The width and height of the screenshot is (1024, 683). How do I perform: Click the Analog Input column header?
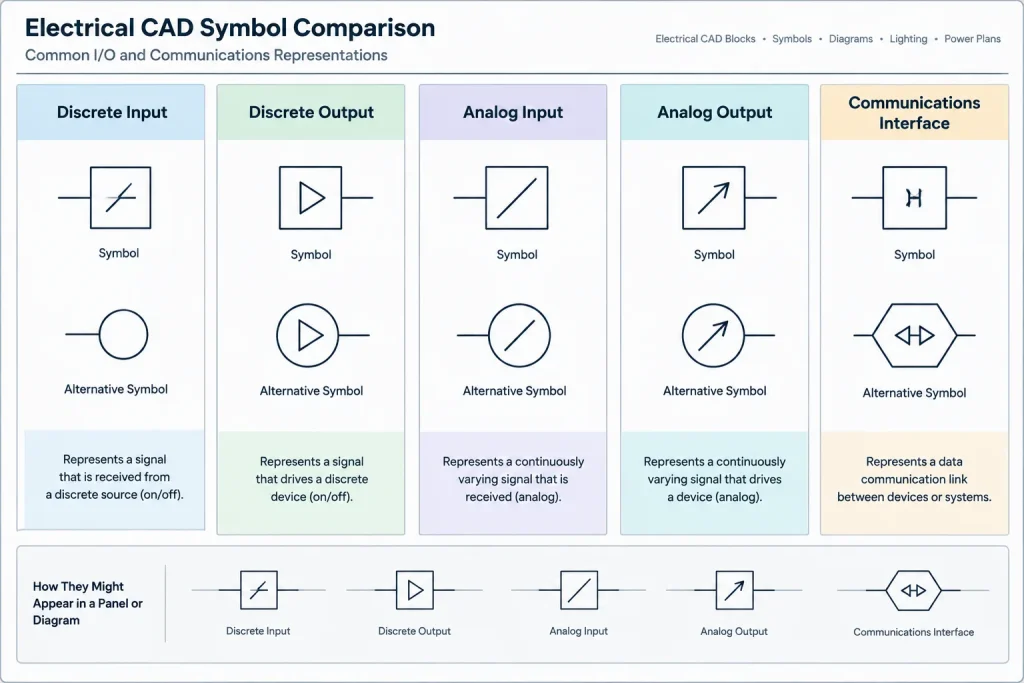point(513,112)
